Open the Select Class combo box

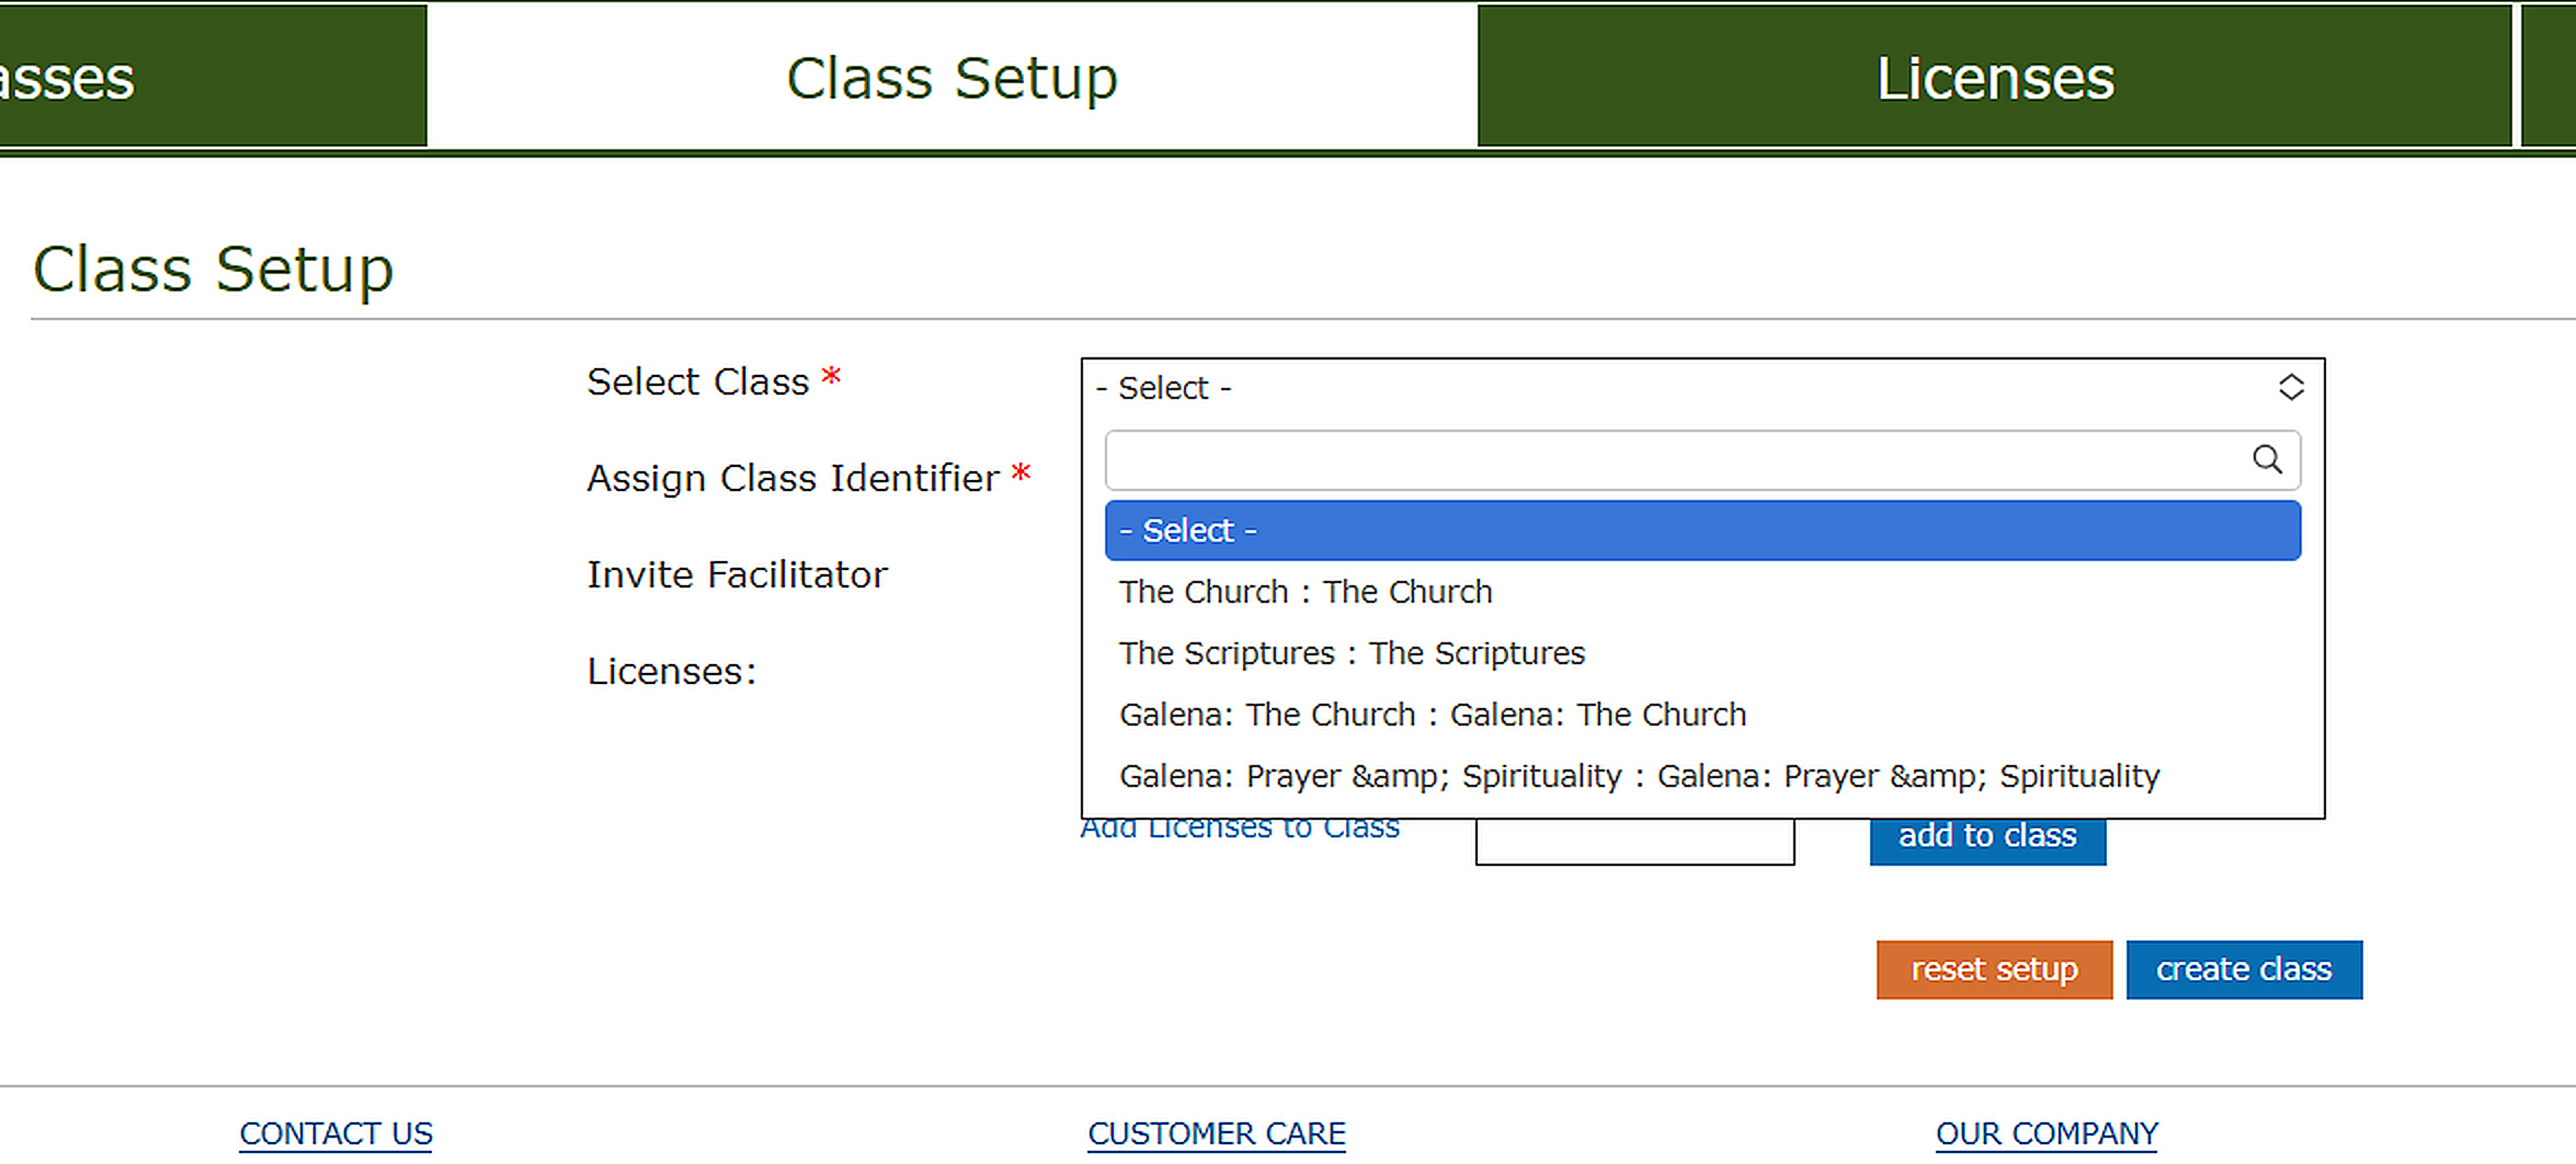[1600, 388]
